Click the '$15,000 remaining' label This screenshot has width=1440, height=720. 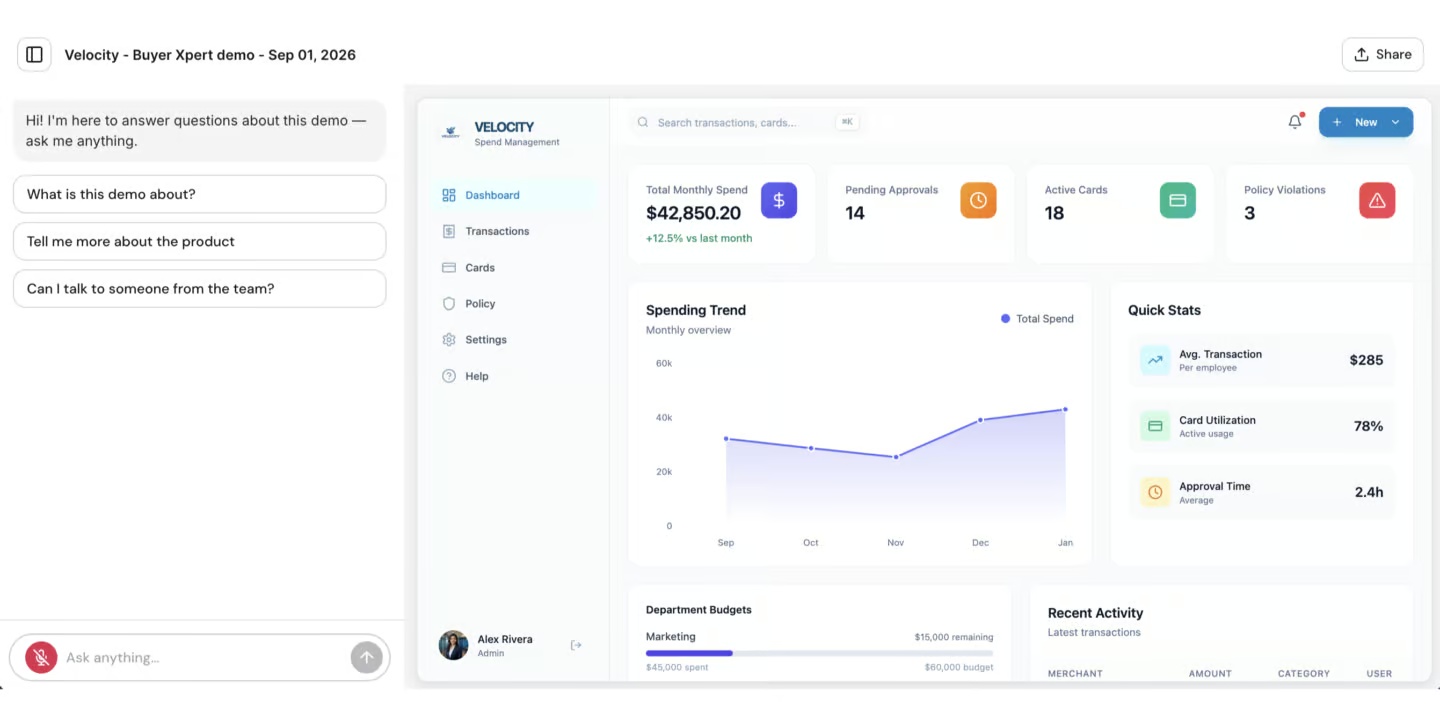pos(954,637)
